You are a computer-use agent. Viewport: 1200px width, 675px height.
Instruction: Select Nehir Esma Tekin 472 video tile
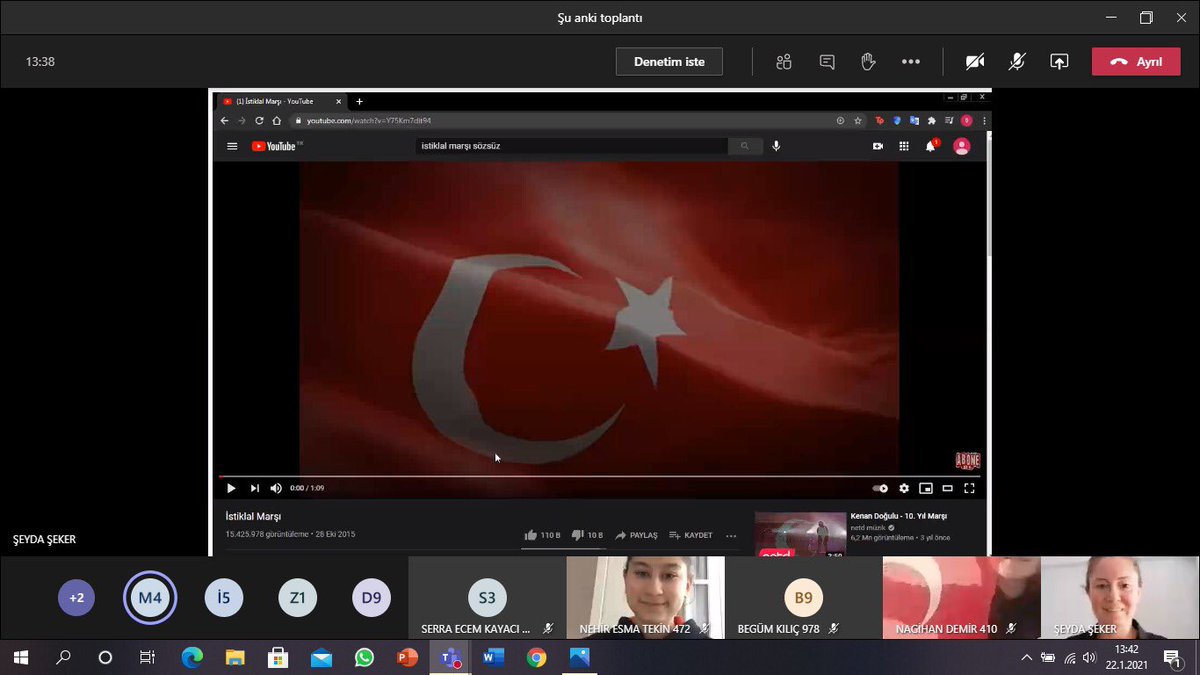645,598
